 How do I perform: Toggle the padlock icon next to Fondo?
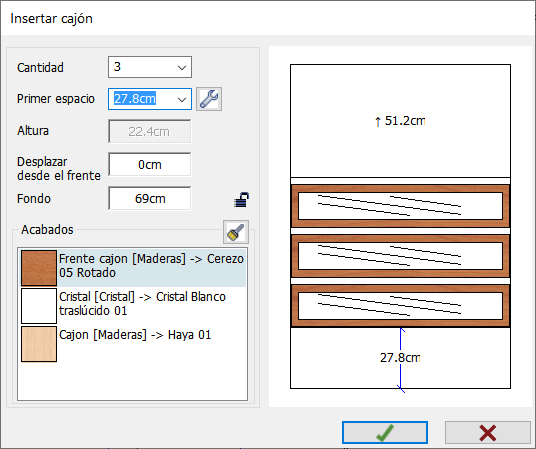(x=241, y=199)
